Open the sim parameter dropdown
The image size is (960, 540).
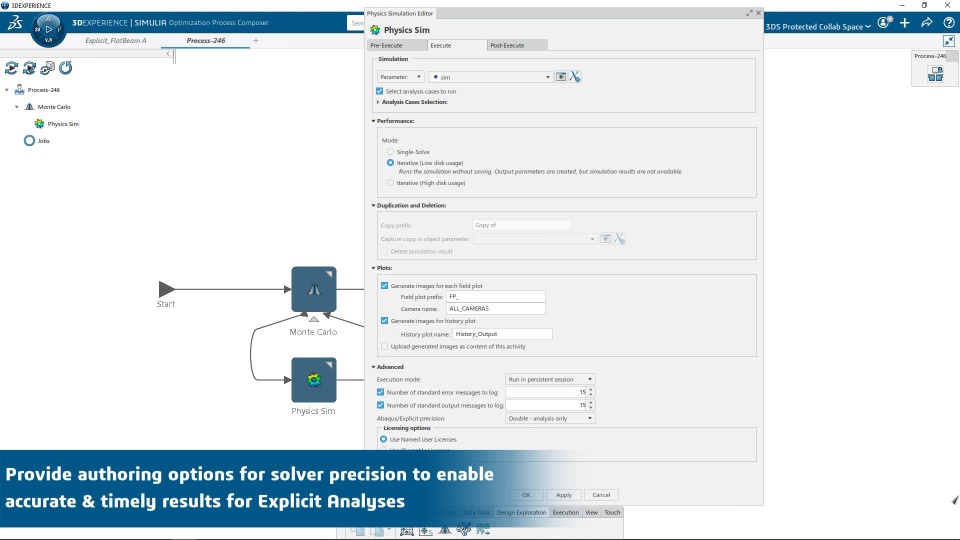[490, 77]
